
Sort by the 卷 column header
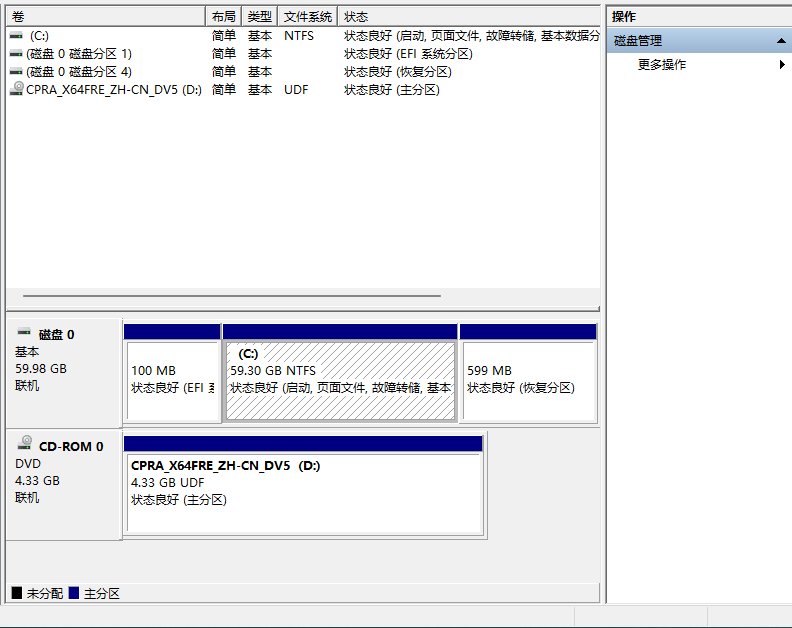(105, 17)
